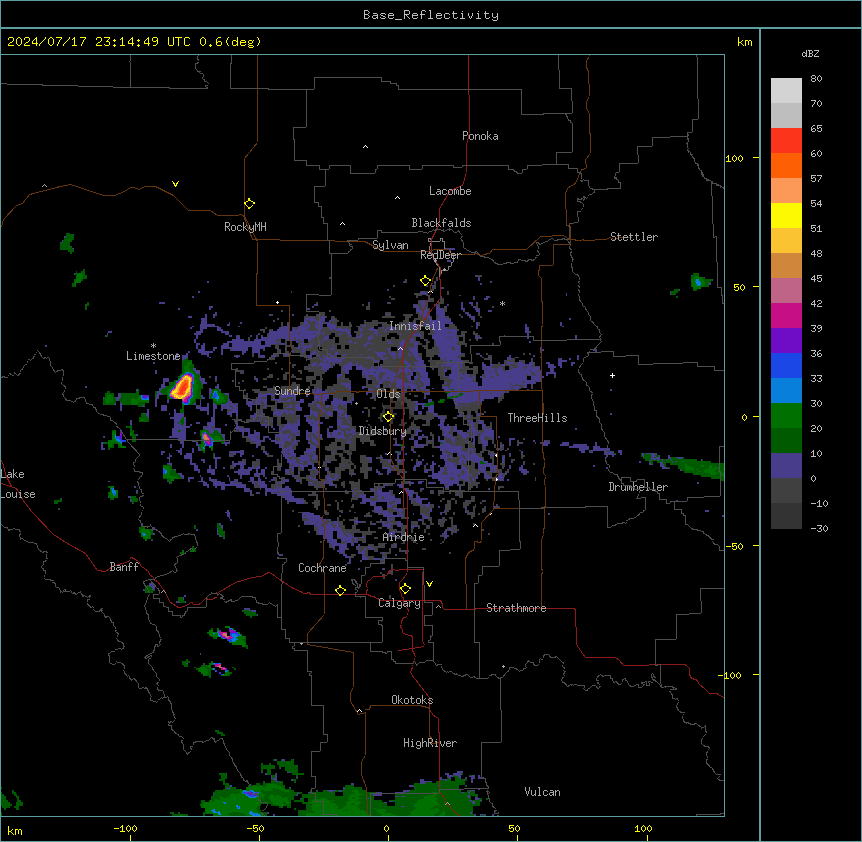
Task: Click the yellow diamond marker below Olds
Action: 388,416
